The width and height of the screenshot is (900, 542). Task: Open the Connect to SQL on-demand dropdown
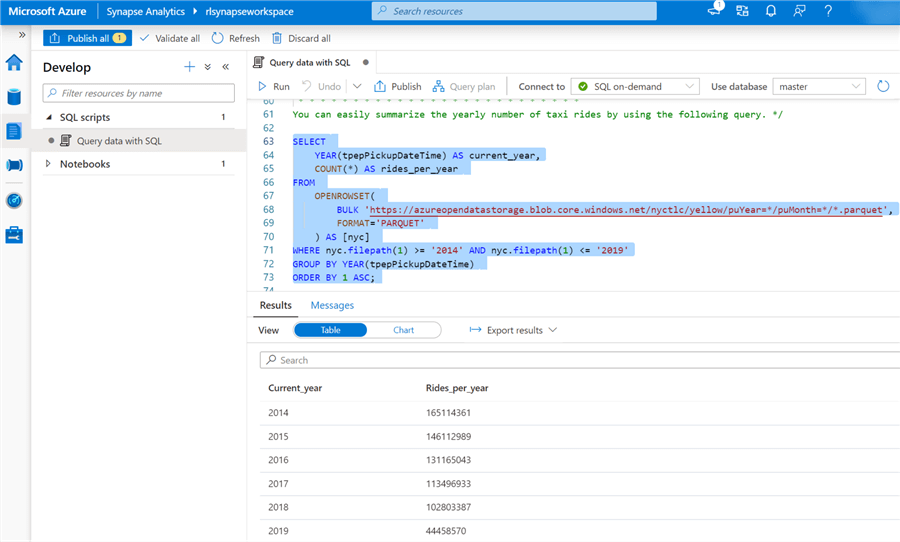point(635,87)
